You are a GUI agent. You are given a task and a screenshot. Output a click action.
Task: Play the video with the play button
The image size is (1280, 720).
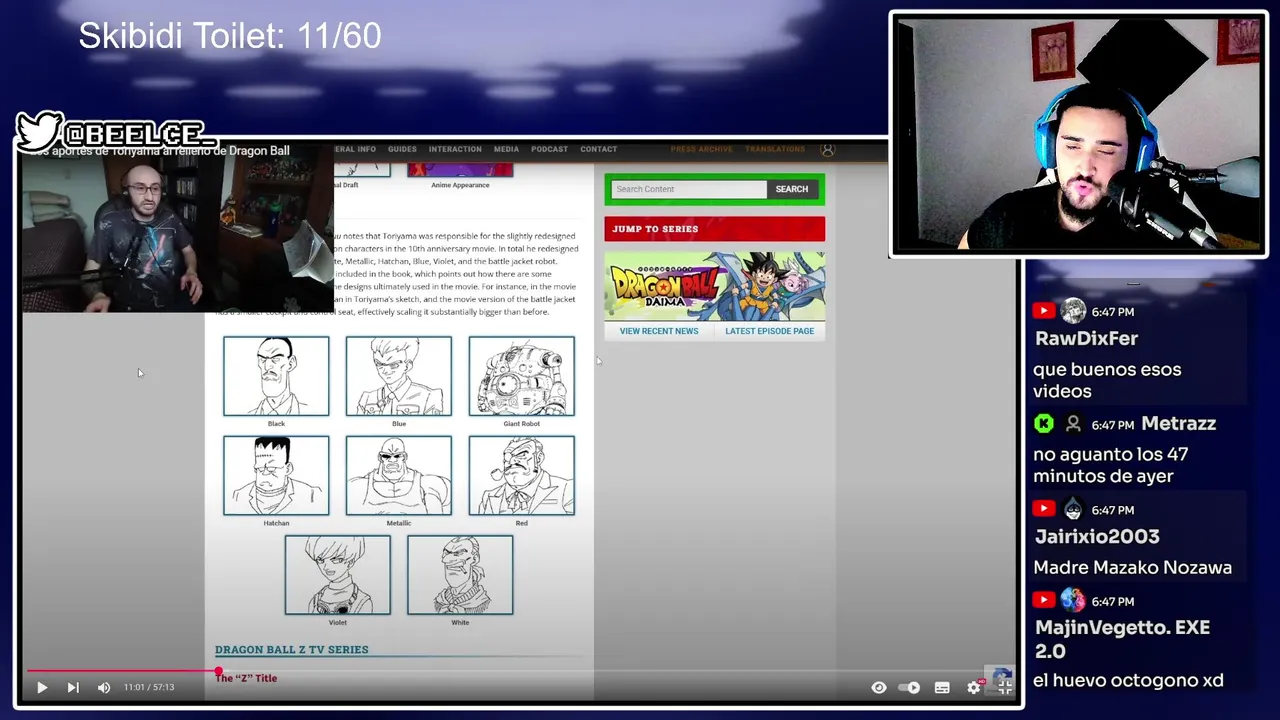tap(42, 687)
